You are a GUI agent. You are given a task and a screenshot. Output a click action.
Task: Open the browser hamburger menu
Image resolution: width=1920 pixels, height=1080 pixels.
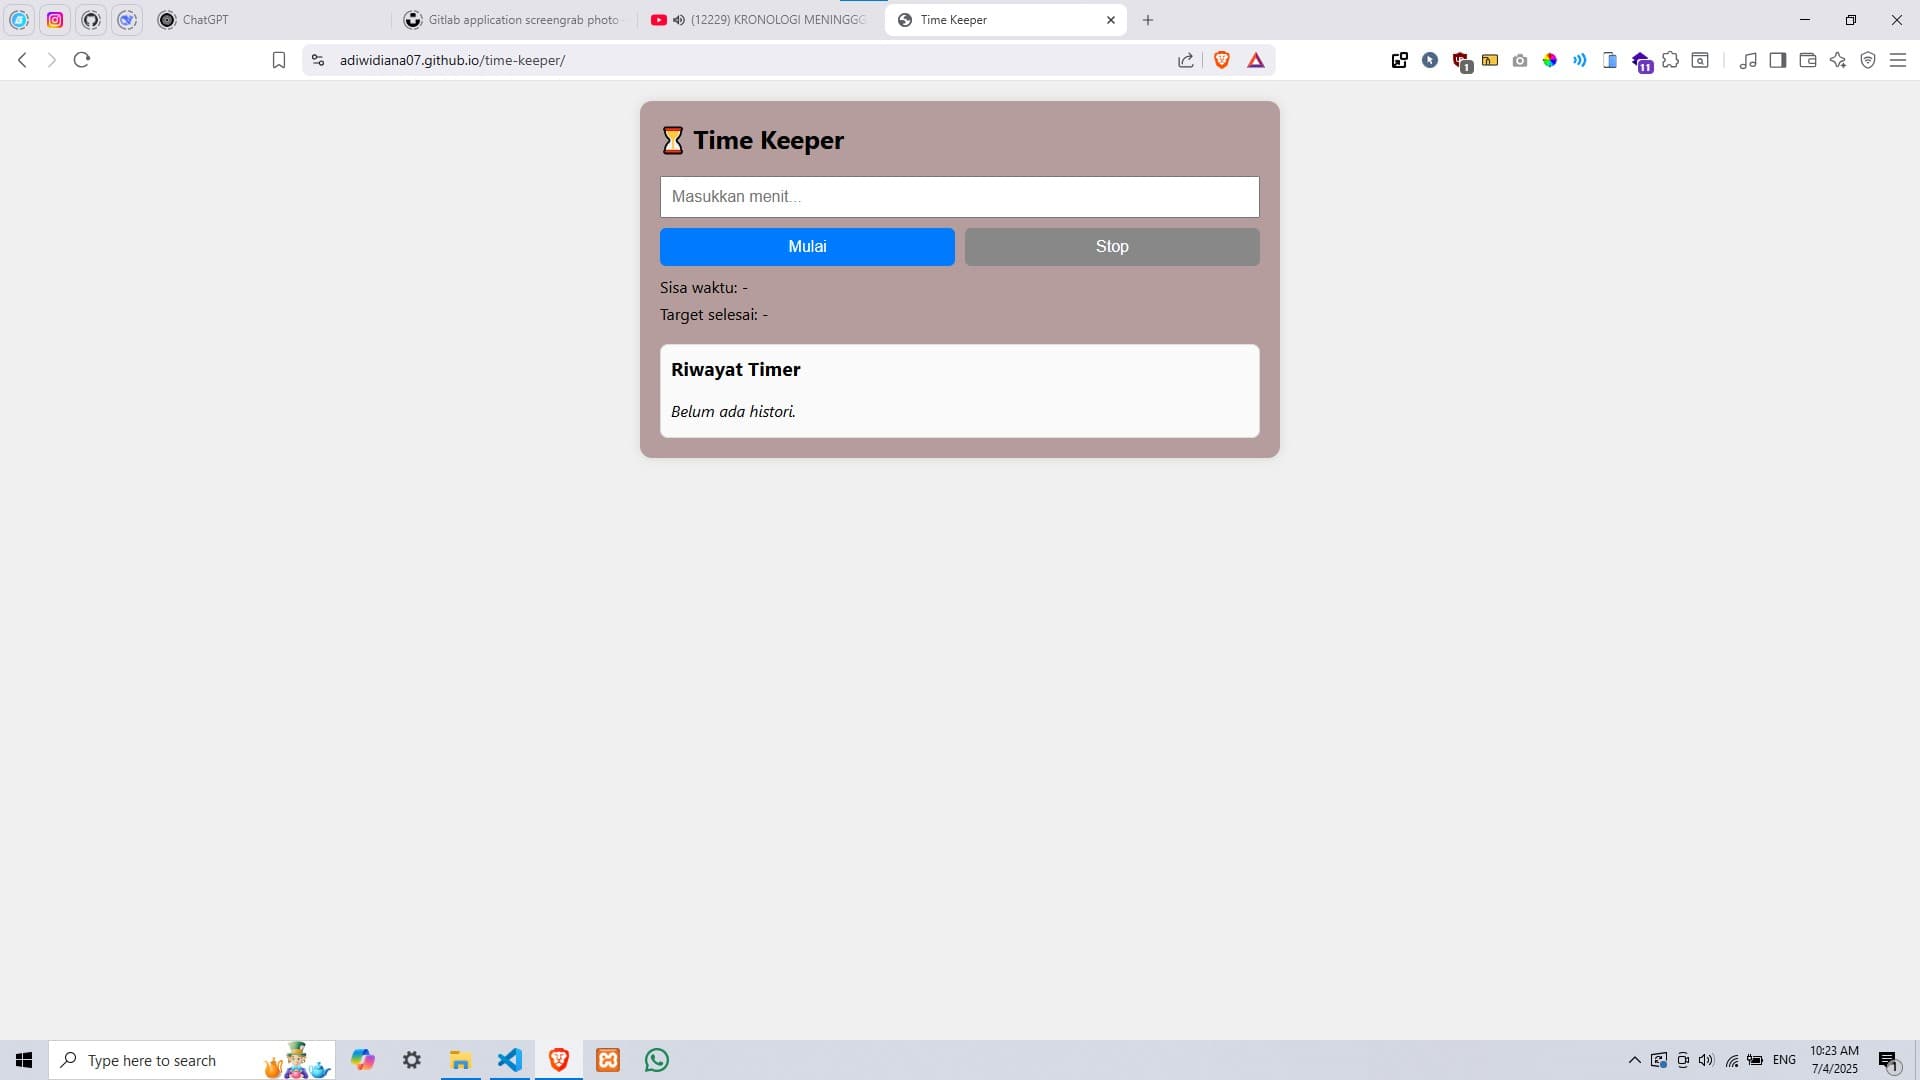1898,60
